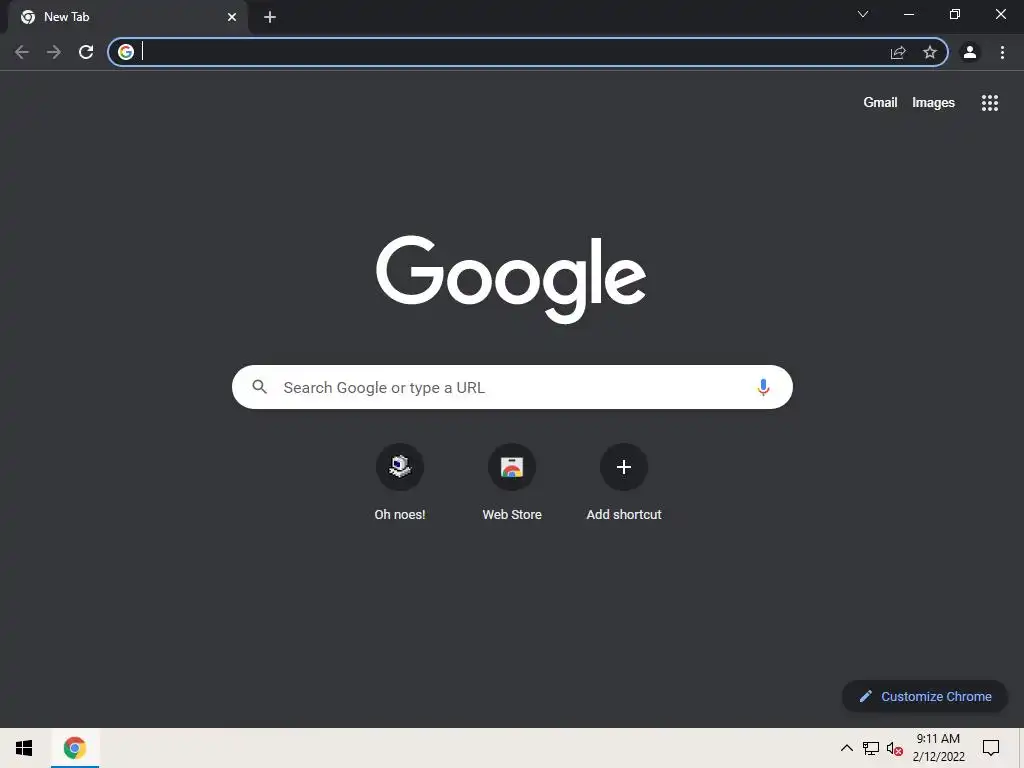The image size is (1024, 768).
Task: Click the Google icon in address bar
Action: pos(126,52)
